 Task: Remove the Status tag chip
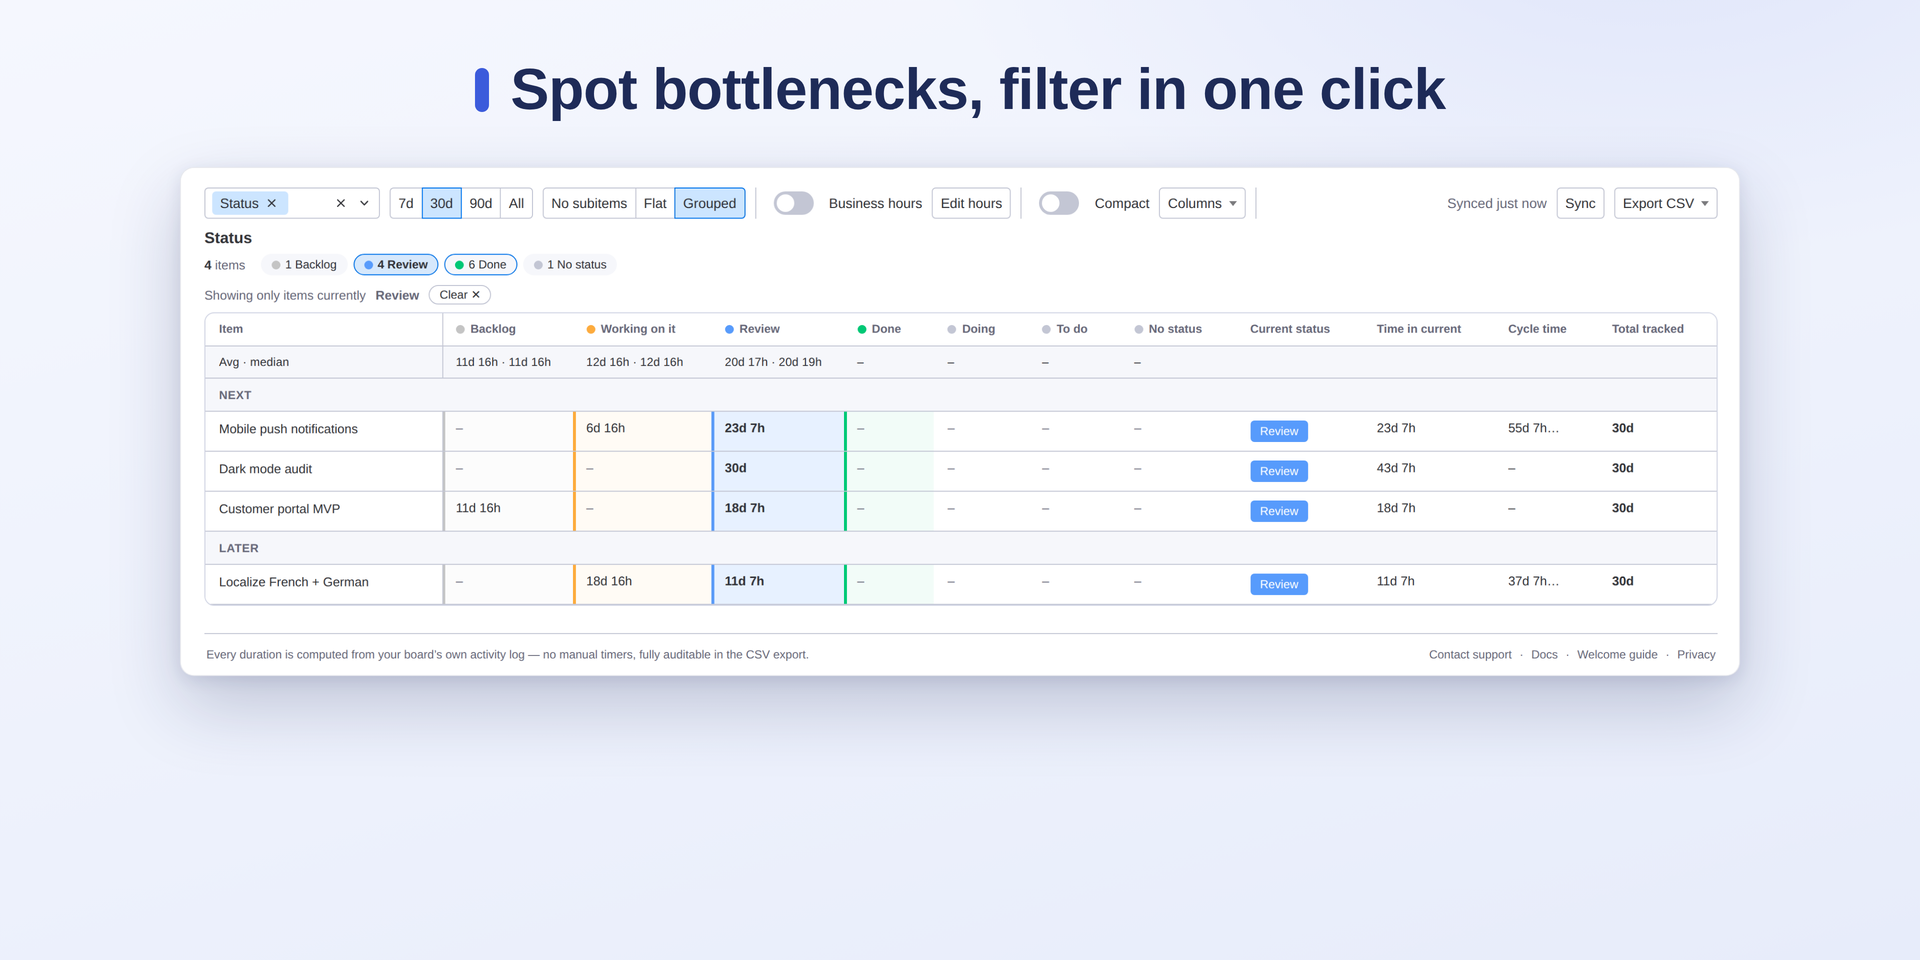(271, 203)
